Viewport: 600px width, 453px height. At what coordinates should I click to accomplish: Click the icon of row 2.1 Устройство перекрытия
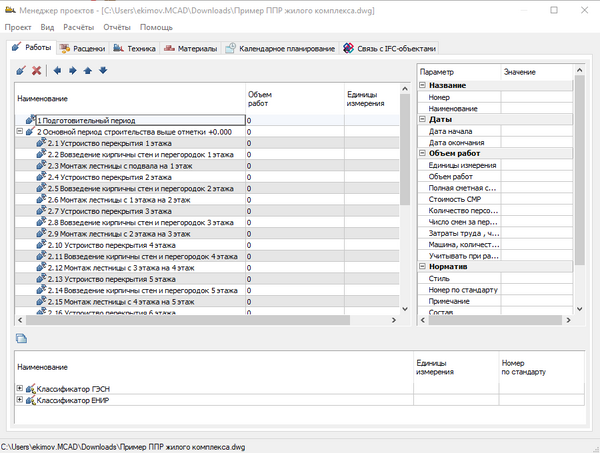coord(41,143)
